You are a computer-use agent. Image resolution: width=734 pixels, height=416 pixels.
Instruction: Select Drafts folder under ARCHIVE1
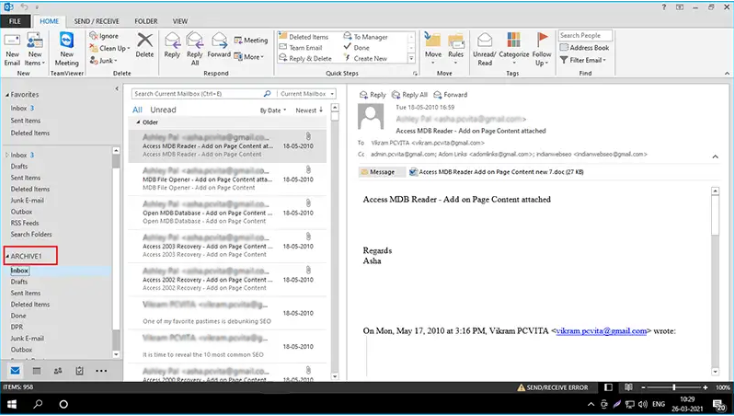[x=19, y=282]
